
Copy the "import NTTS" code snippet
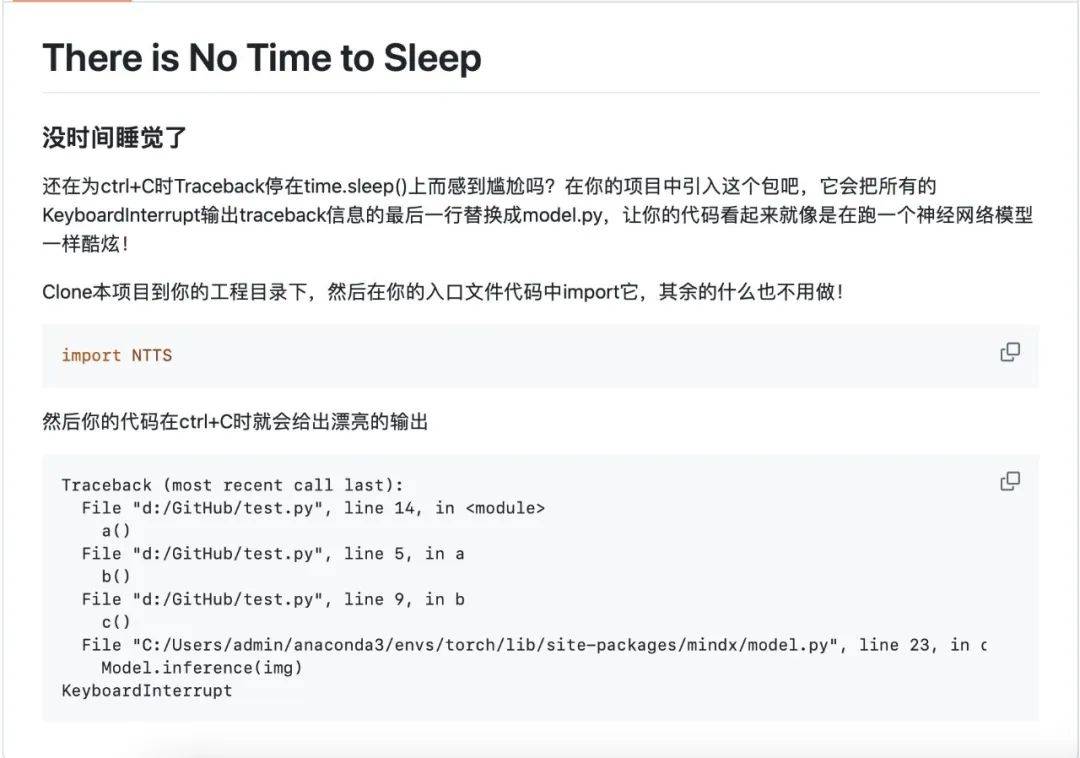[1010, 352]
